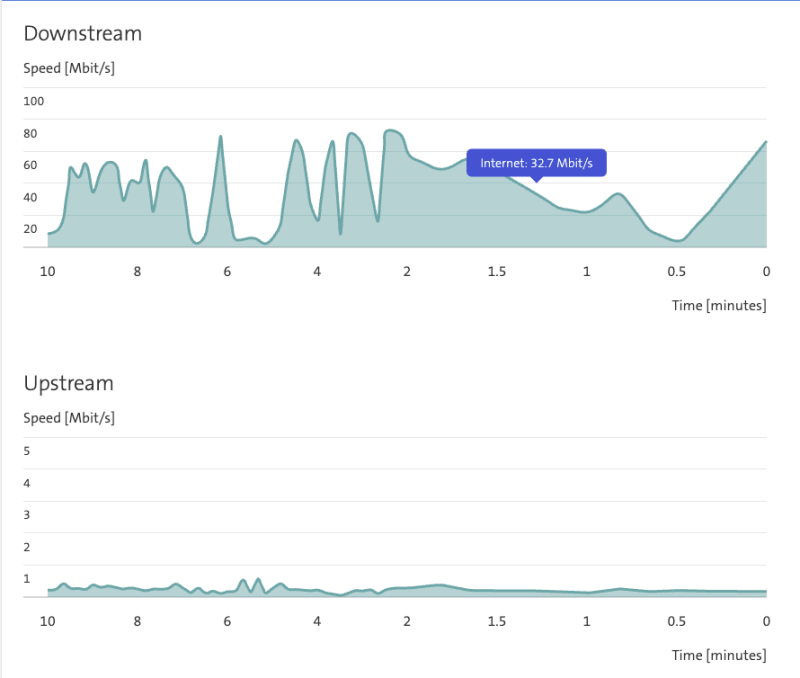Image resolution: width=800 pixels, height=678 pixels.
Task: Click the Downstream chart heading
Action: tap(83, 33)
